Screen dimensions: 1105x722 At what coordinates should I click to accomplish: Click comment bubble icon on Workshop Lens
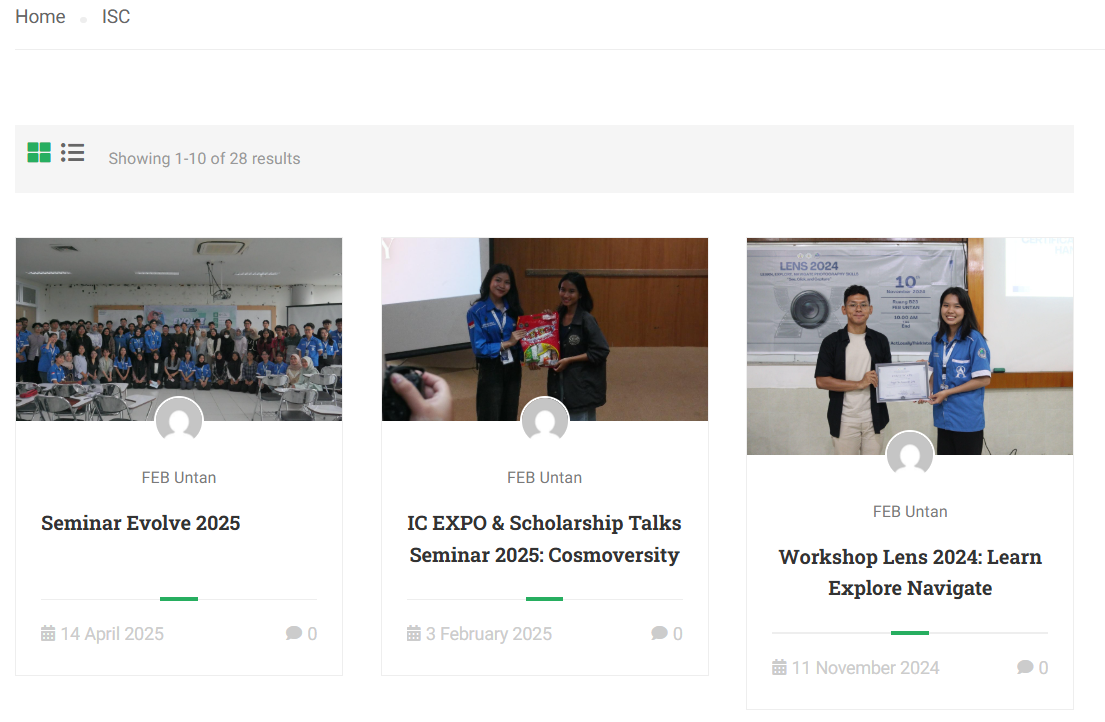(x=1025, y=667)
